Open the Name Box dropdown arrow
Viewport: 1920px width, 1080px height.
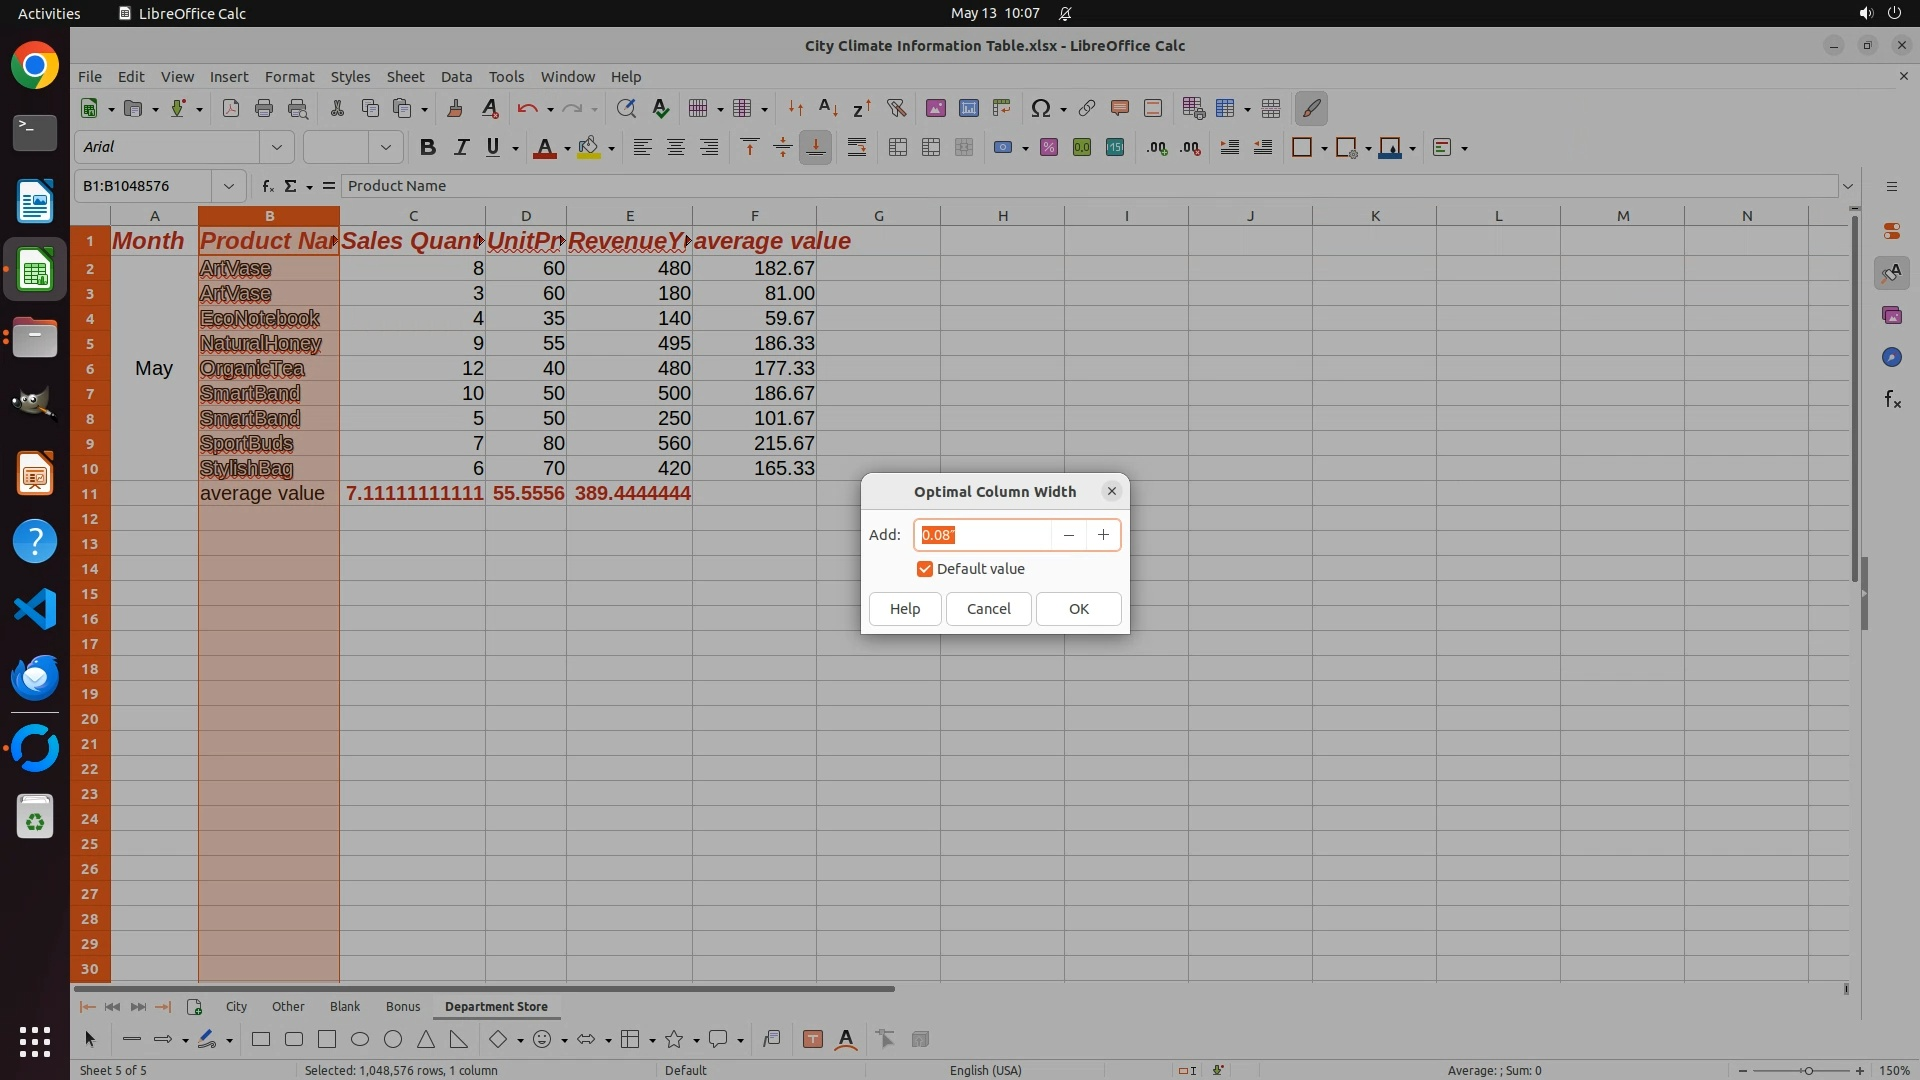pos(229,186)
